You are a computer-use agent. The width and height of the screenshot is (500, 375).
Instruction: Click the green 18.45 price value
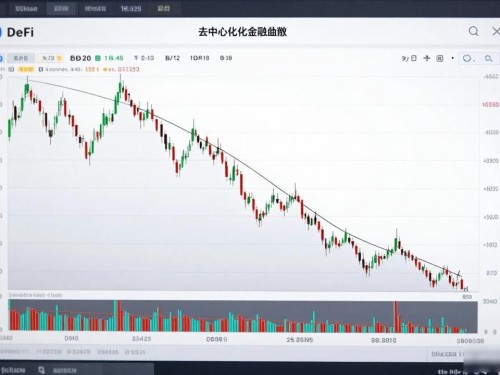tap(114, 58)
